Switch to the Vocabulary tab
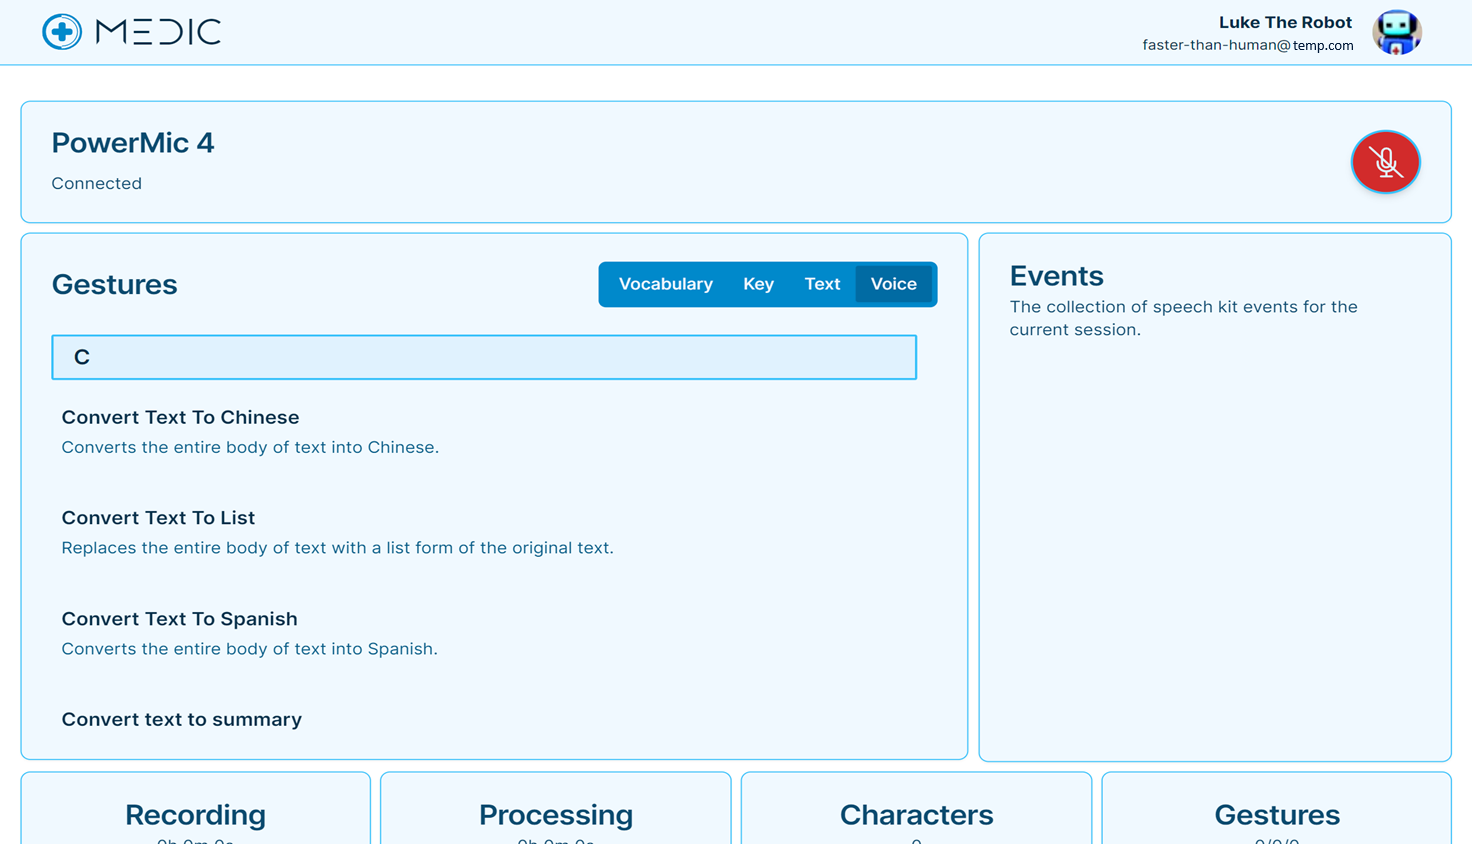Viewport: 1472px width, 844px height. point(665,284)
